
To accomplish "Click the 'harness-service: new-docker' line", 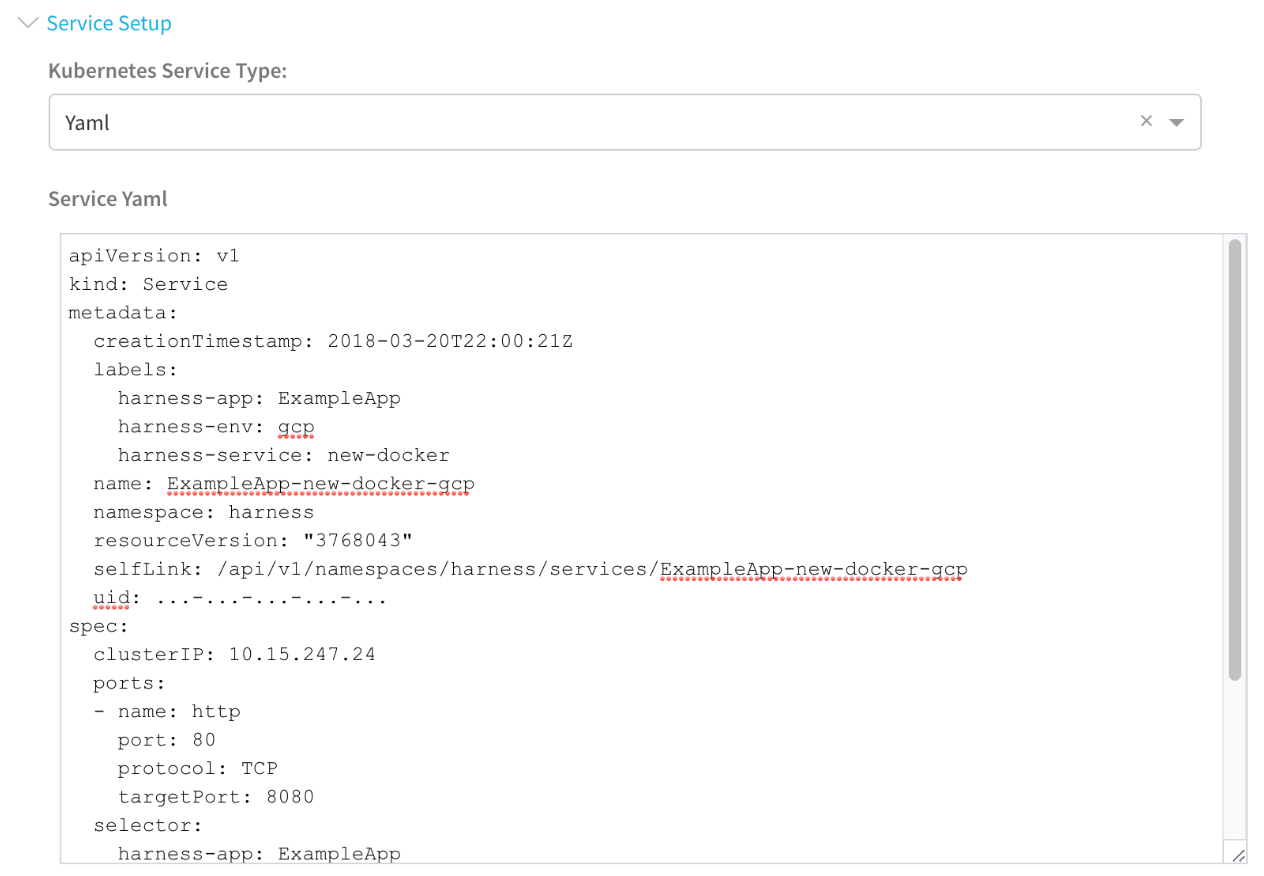I will click(284, 455).
